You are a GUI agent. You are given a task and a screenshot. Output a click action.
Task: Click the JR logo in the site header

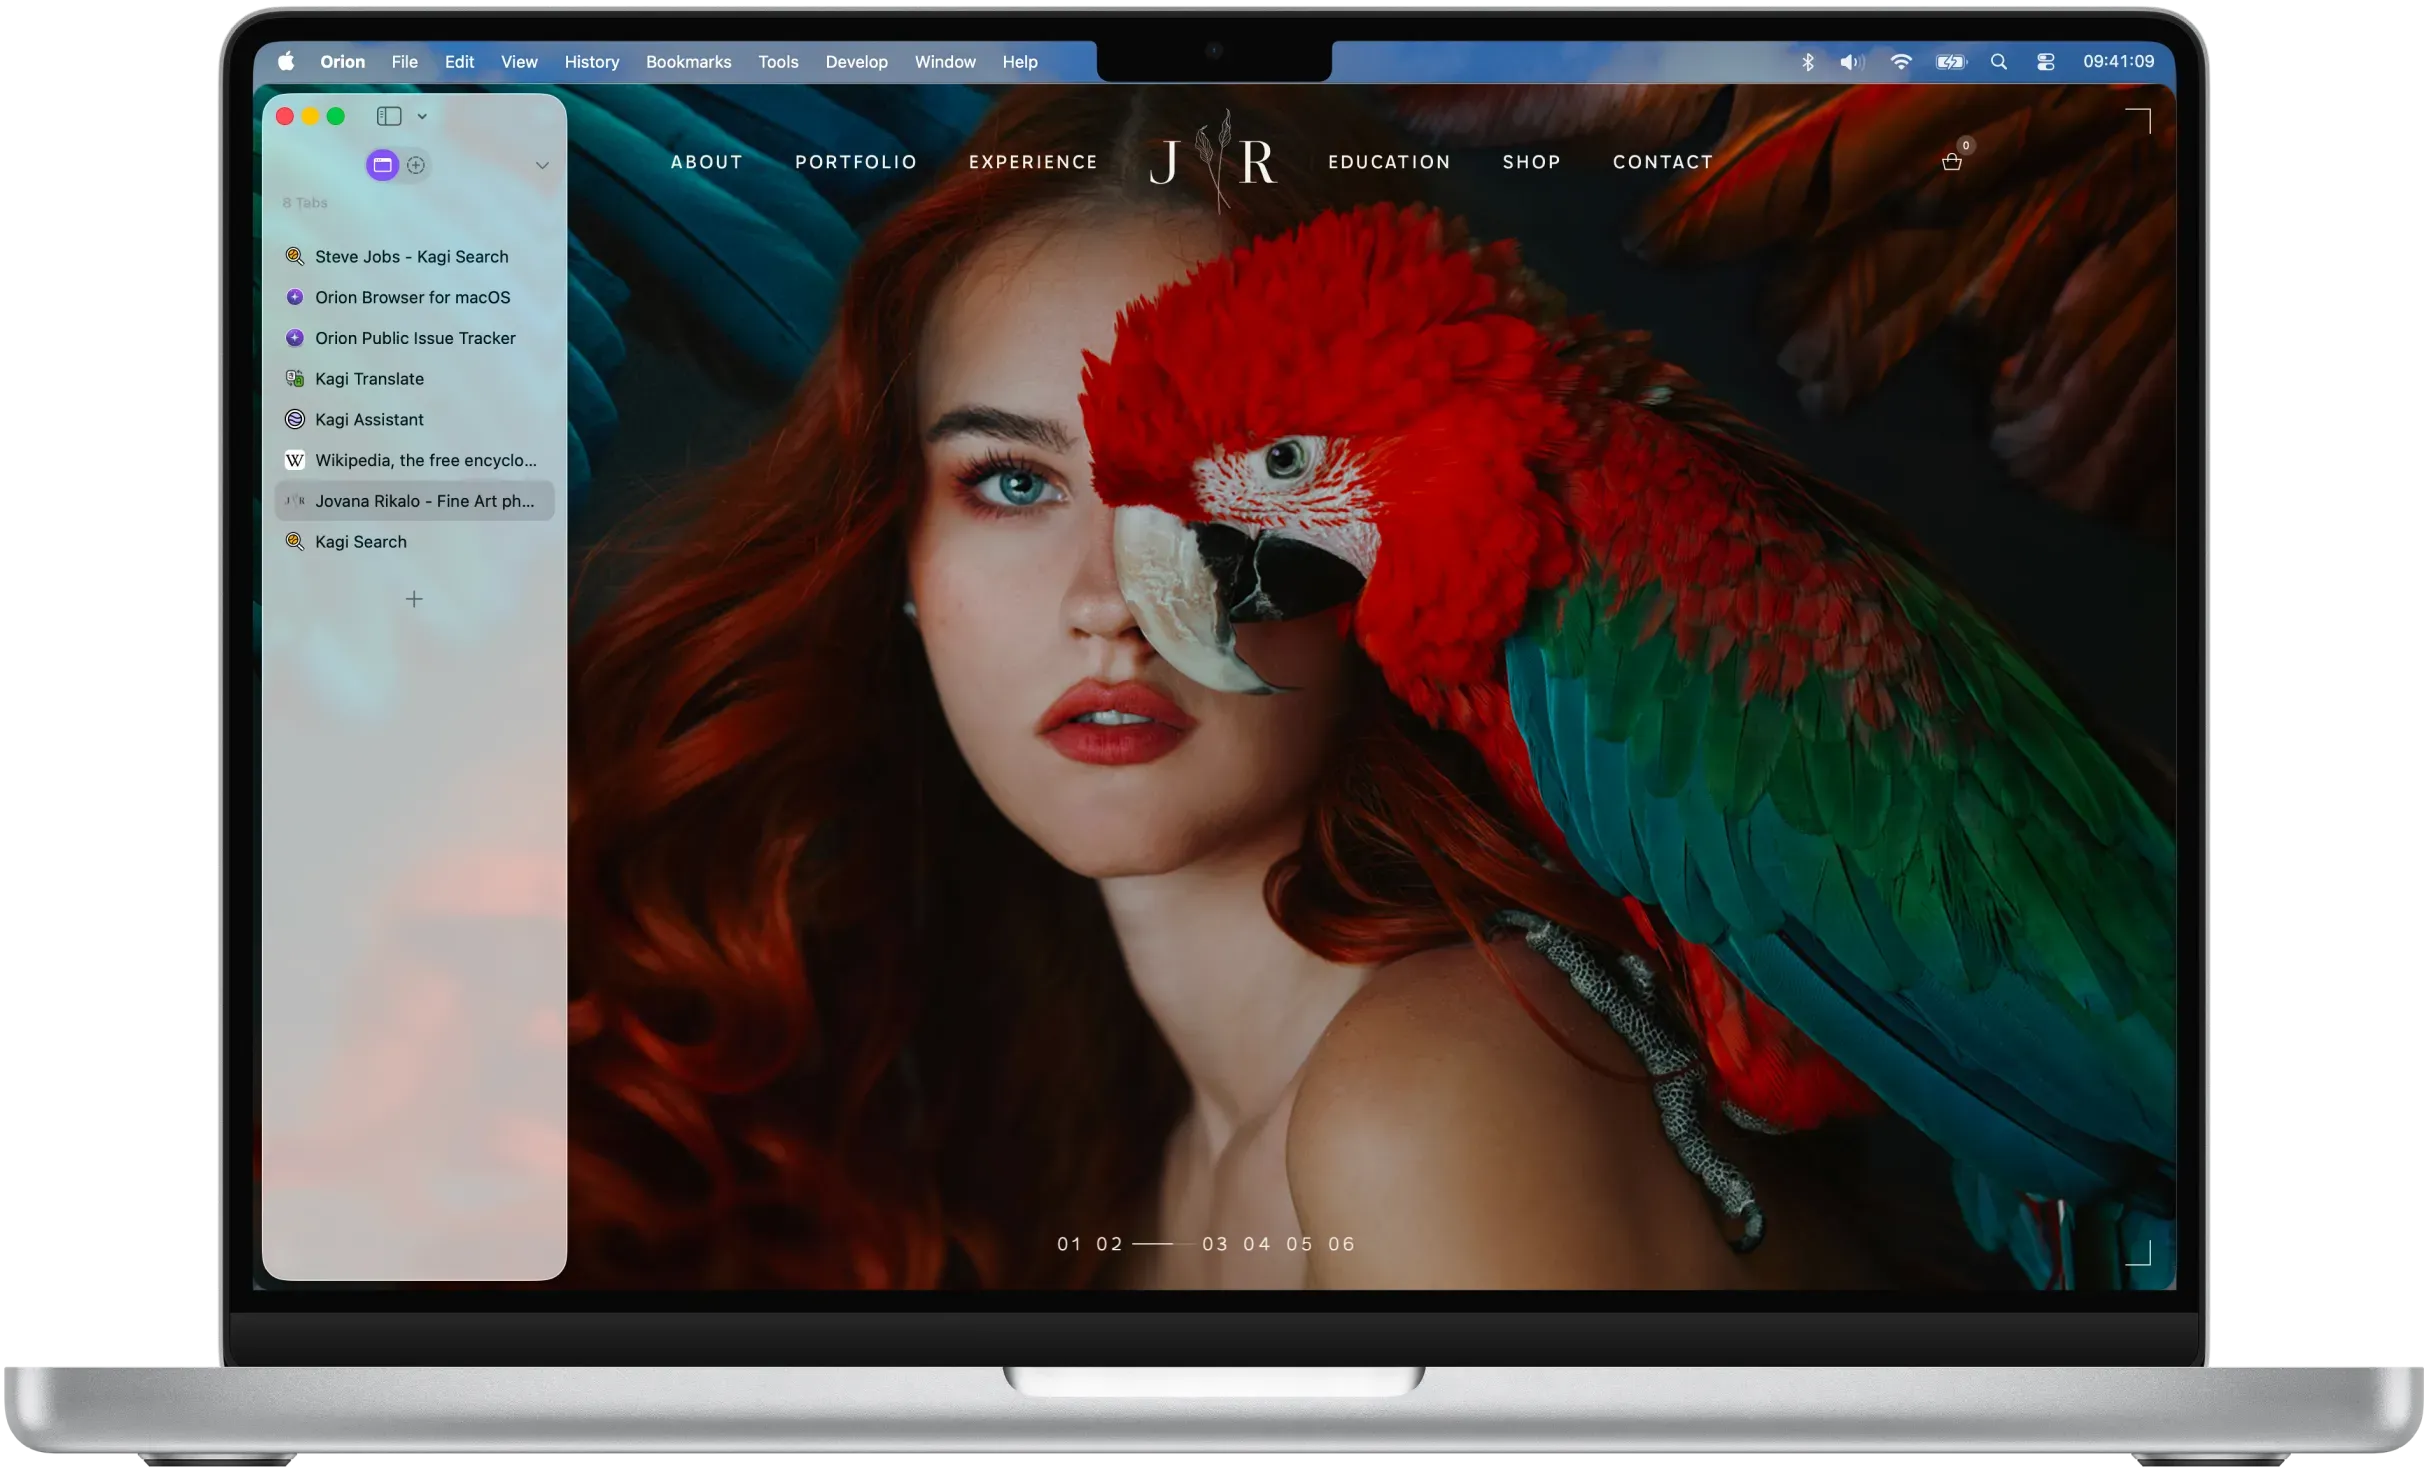tap(1213, 160)
